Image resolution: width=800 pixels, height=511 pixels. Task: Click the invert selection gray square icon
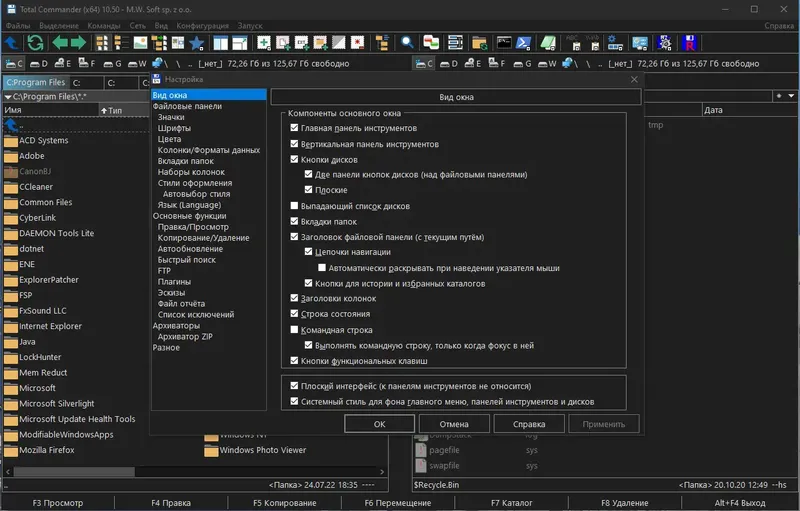click(x=339, y=43)
